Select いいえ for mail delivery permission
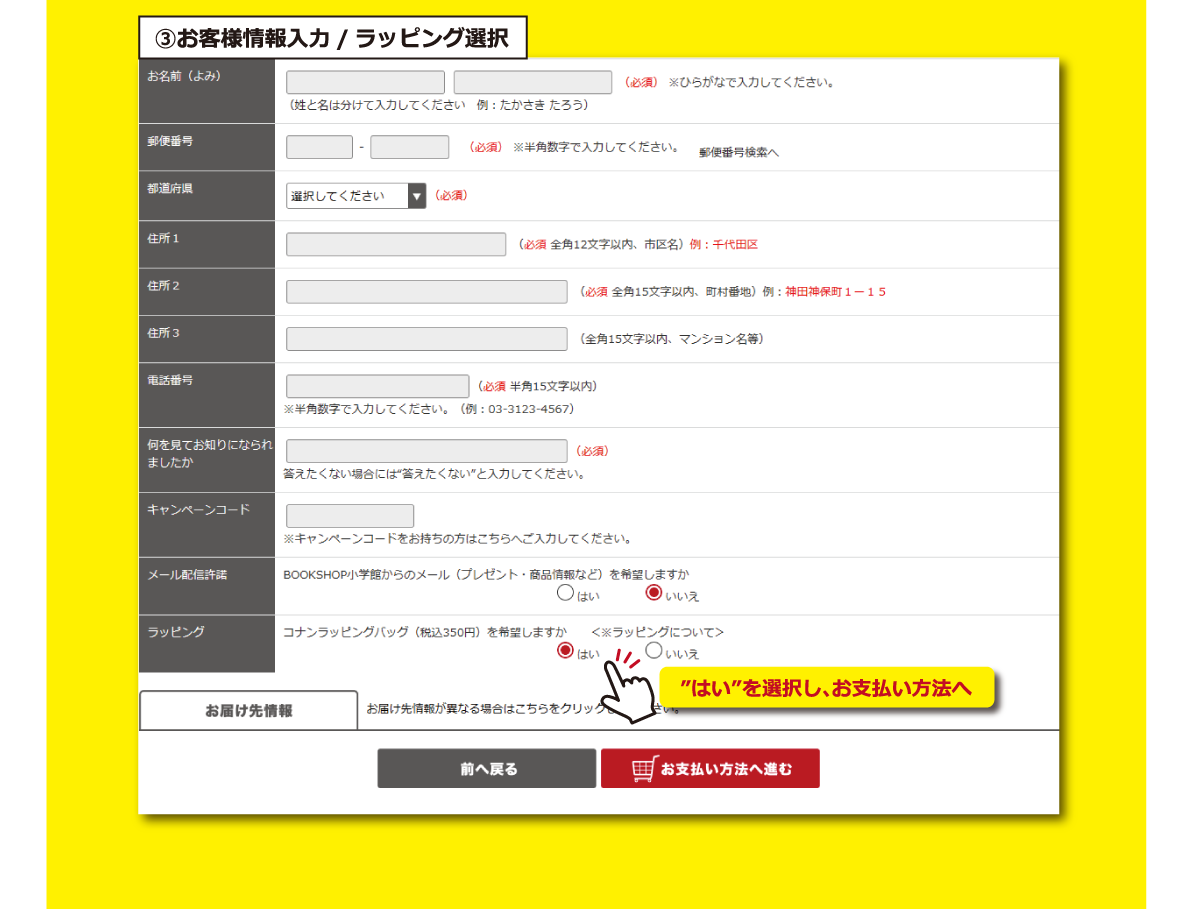 [x=654, y=593]
